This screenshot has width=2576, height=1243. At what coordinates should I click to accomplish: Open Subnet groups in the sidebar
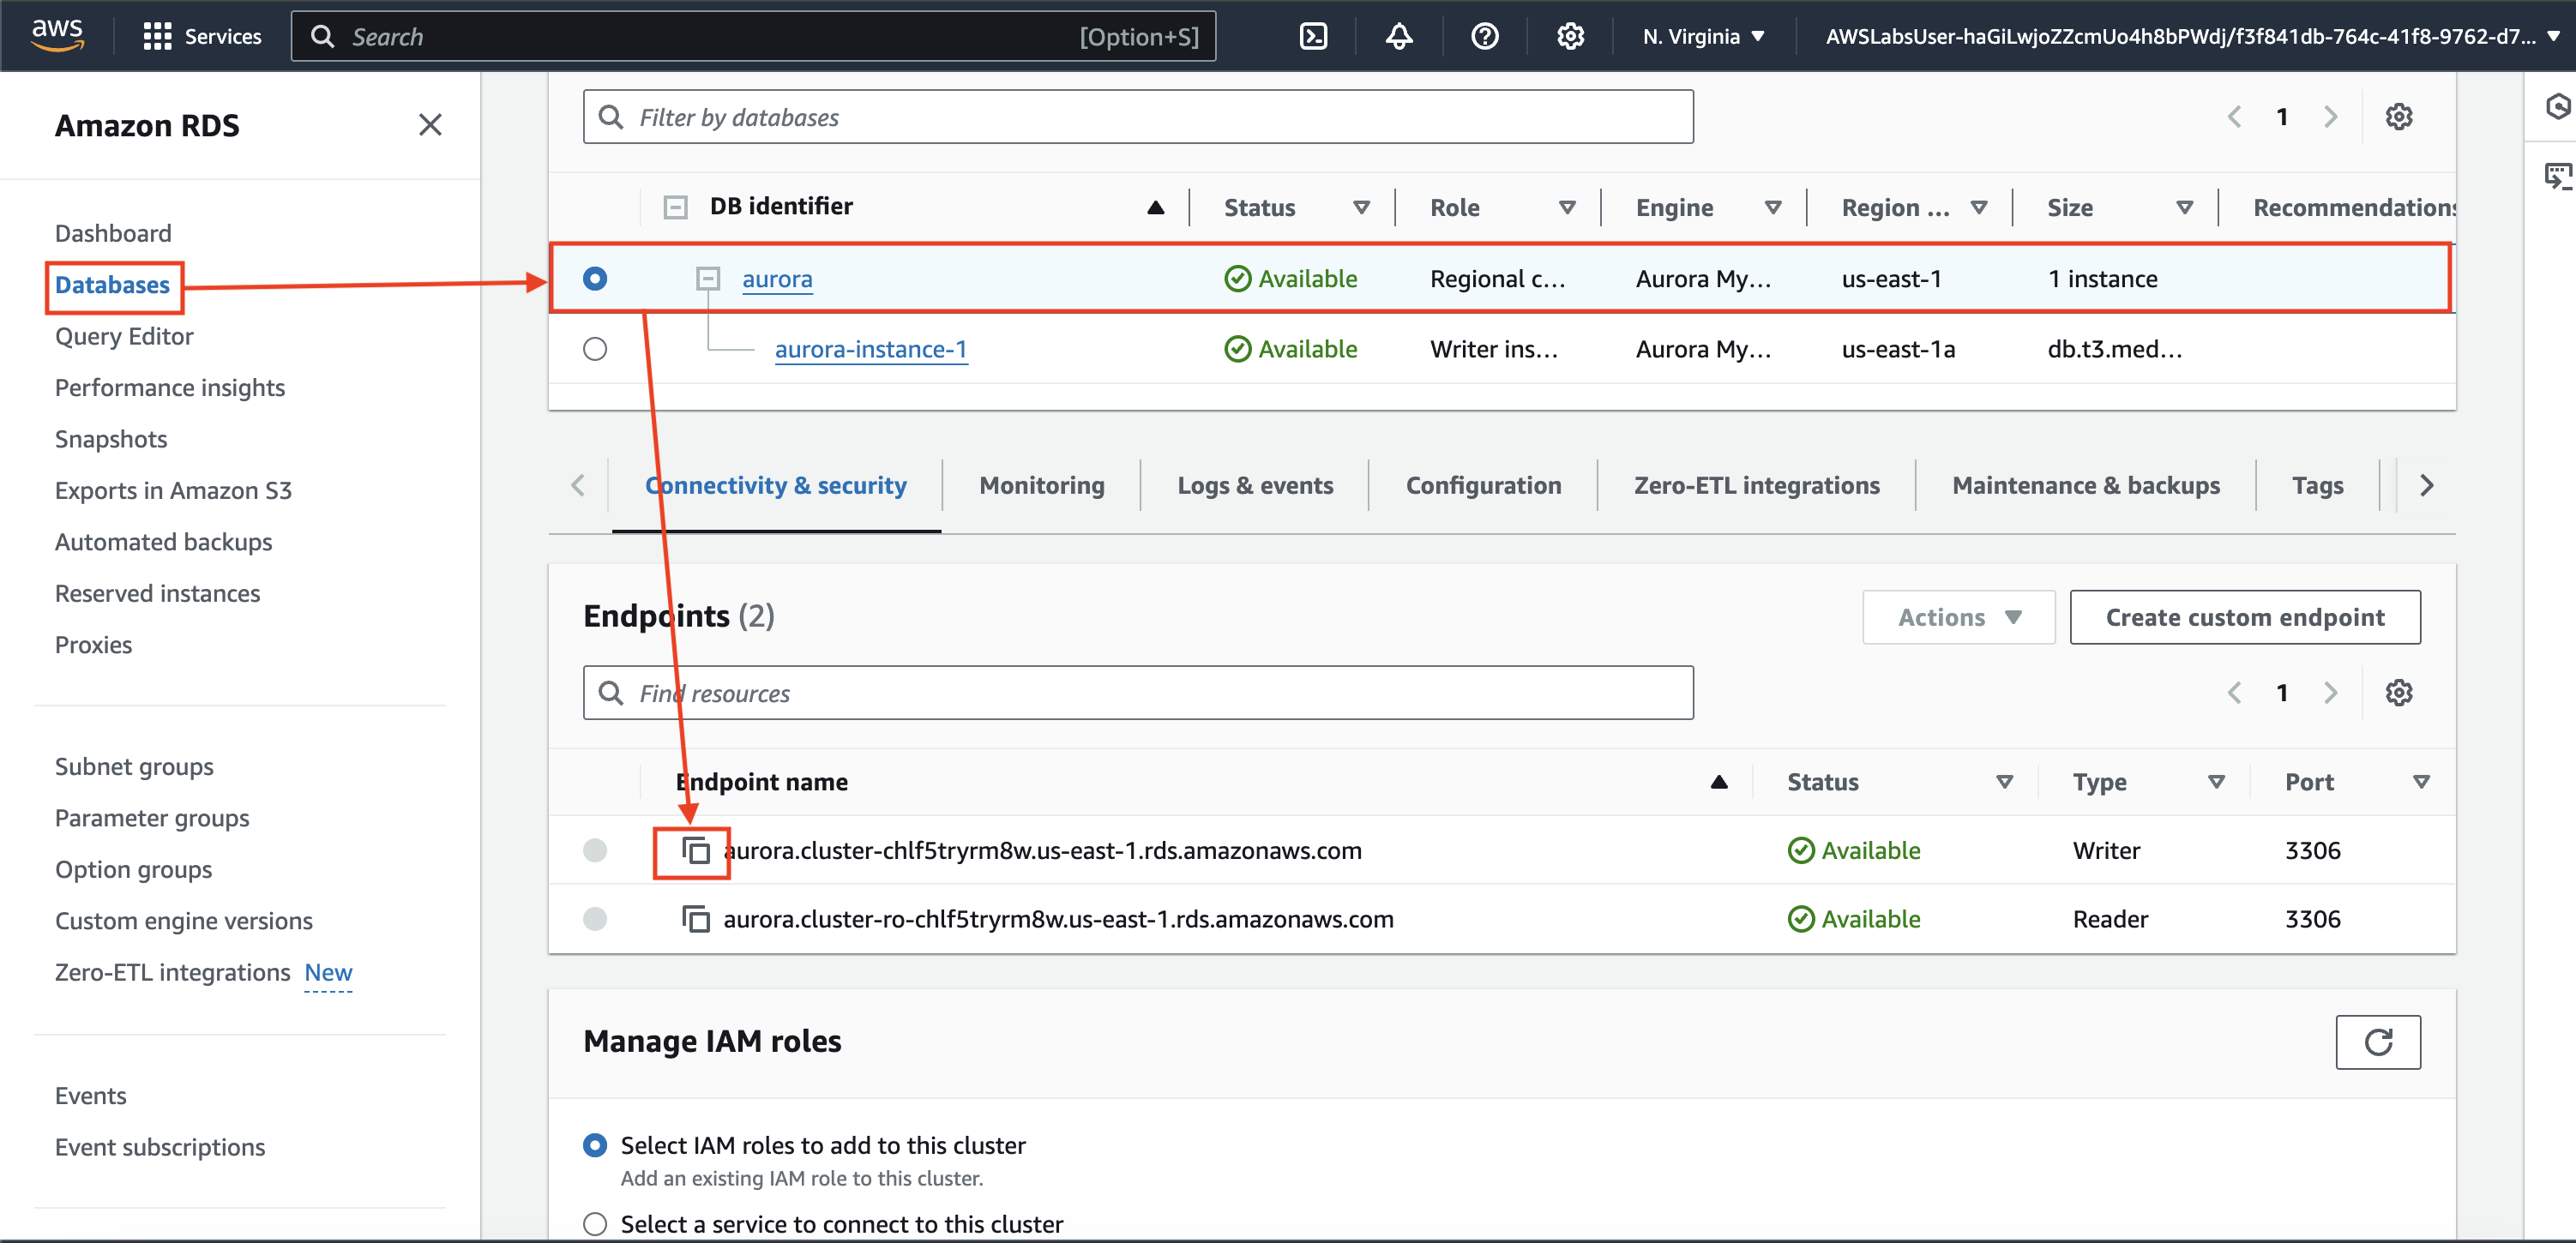134,767
